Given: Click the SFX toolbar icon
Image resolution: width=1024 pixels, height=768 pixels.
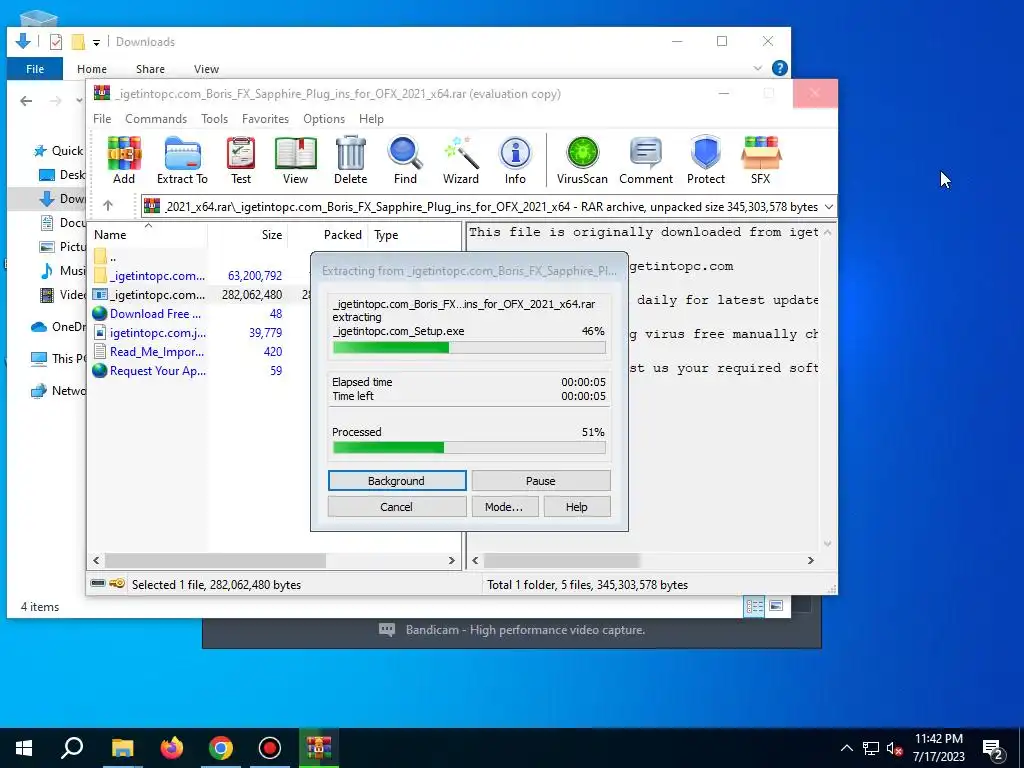Looking at the screenshot, I should click(x=761, y=161).
